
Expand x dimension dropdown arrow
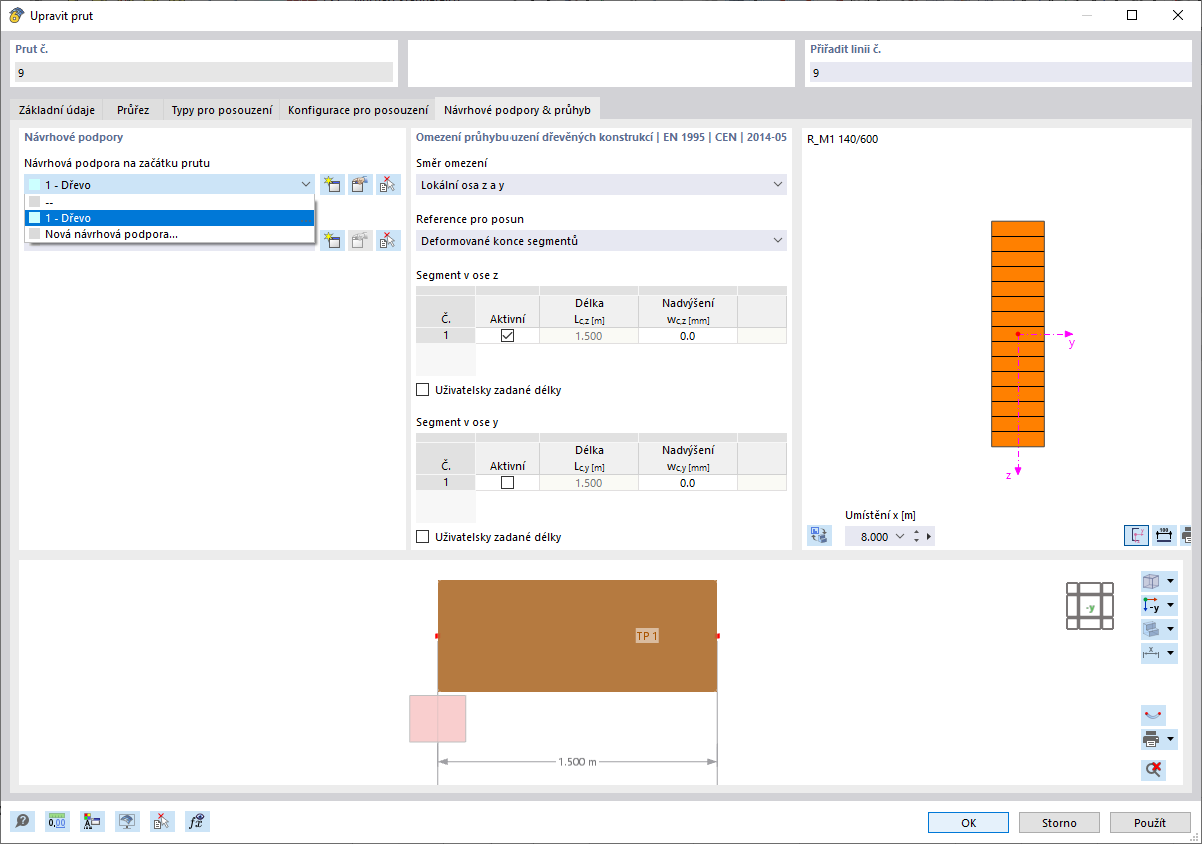click(1170, 653)
